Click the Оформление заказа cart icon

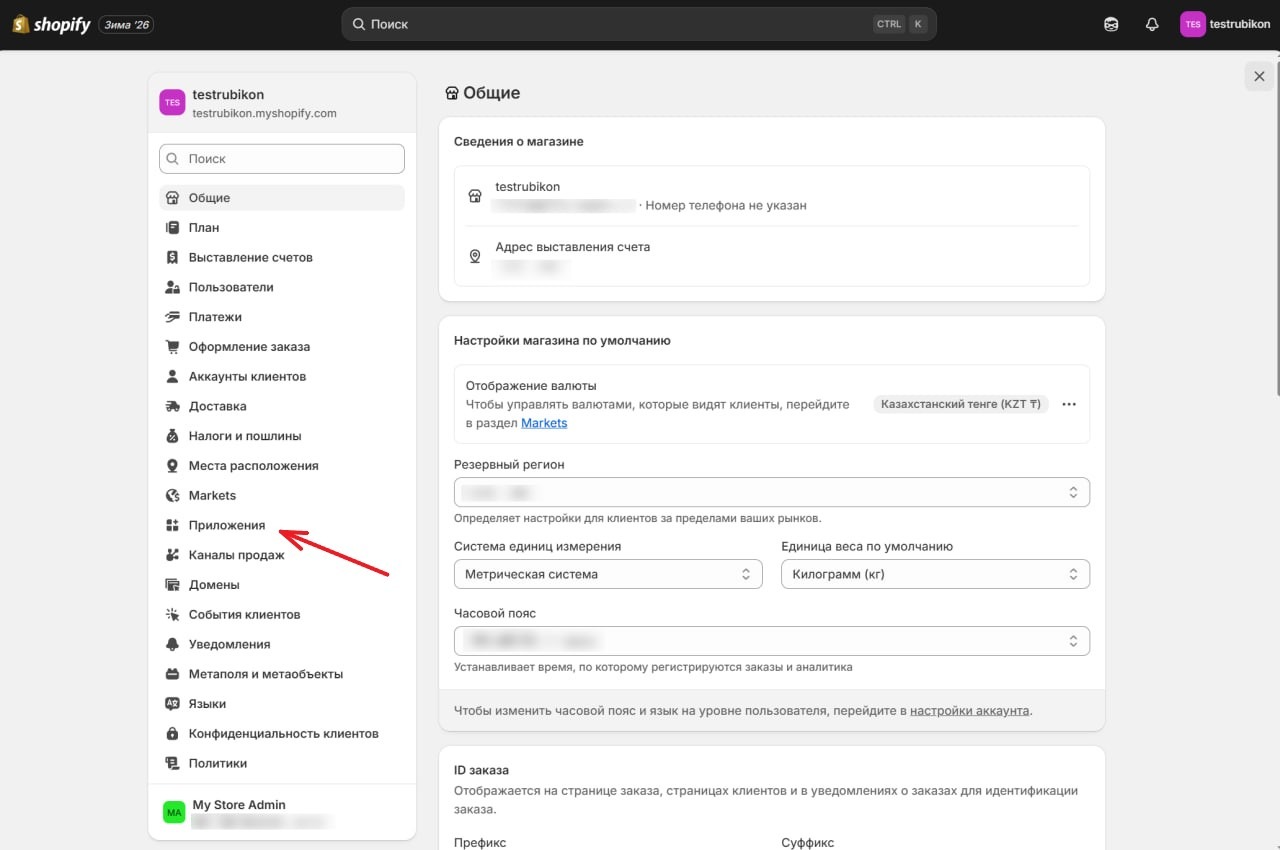[172, 347]
